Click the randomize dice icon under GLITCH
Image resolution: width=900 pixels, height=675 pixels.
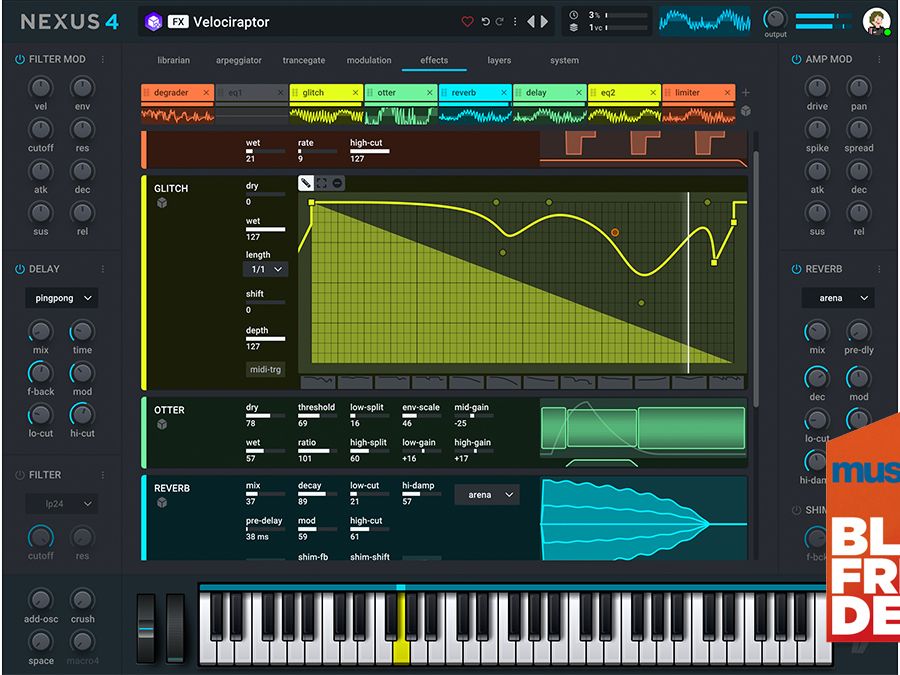tap(162, 203)
